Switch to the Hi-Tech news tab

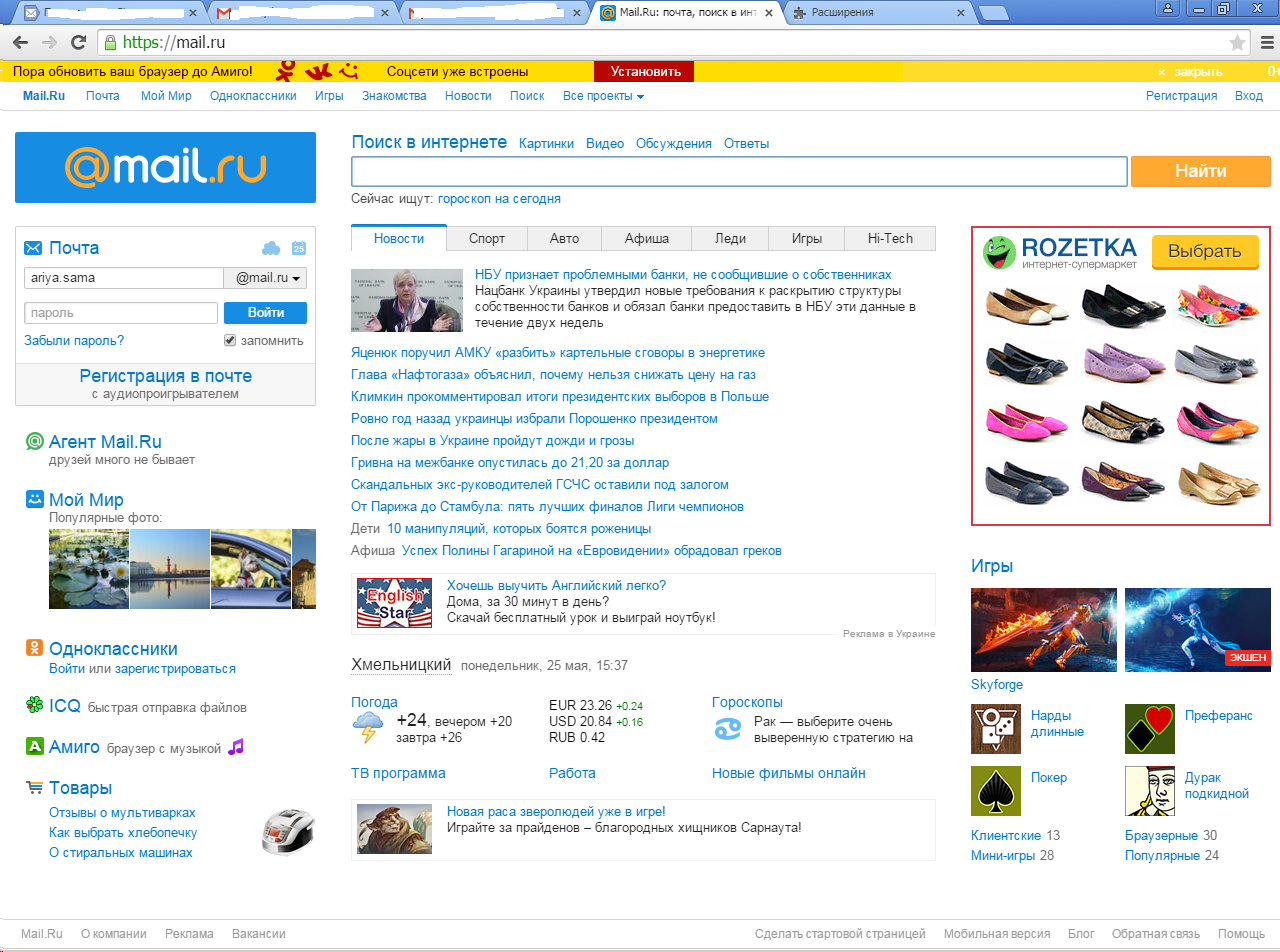pos(890,238)
